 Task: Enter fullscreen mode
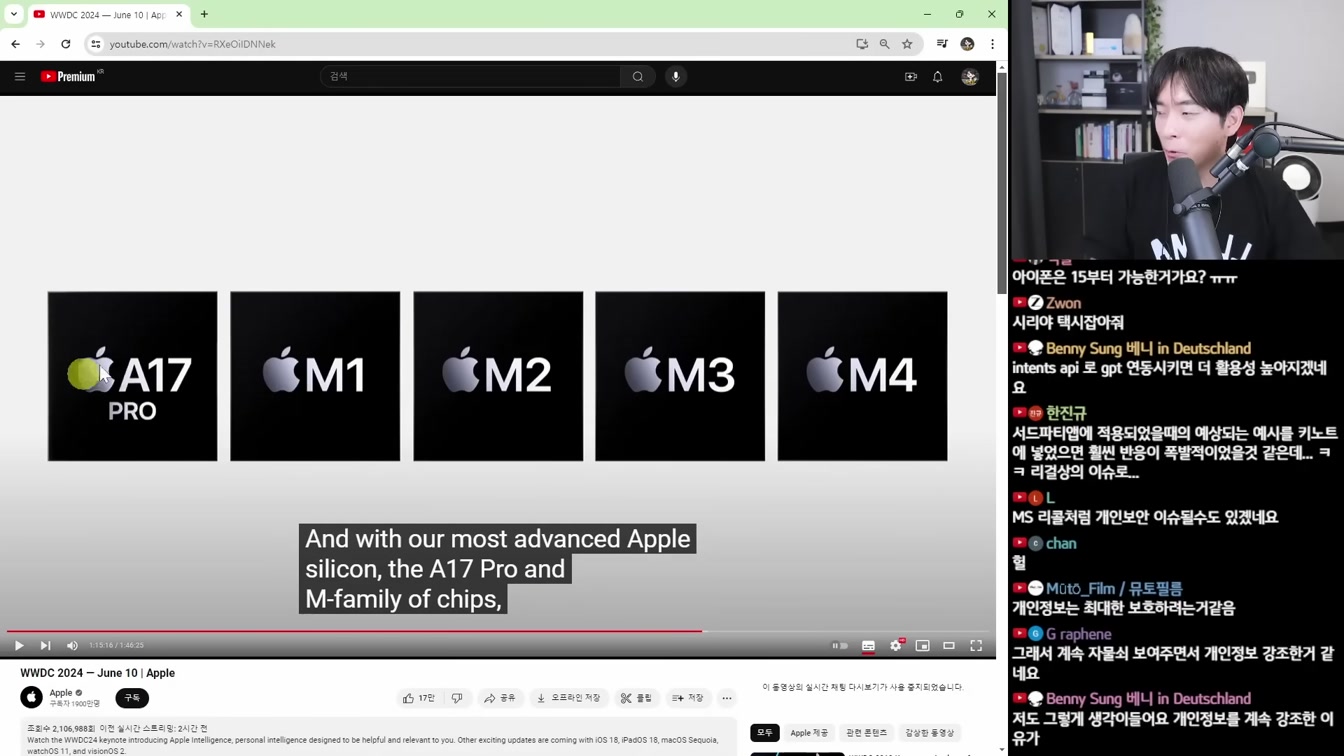click(x=976, y=646)
